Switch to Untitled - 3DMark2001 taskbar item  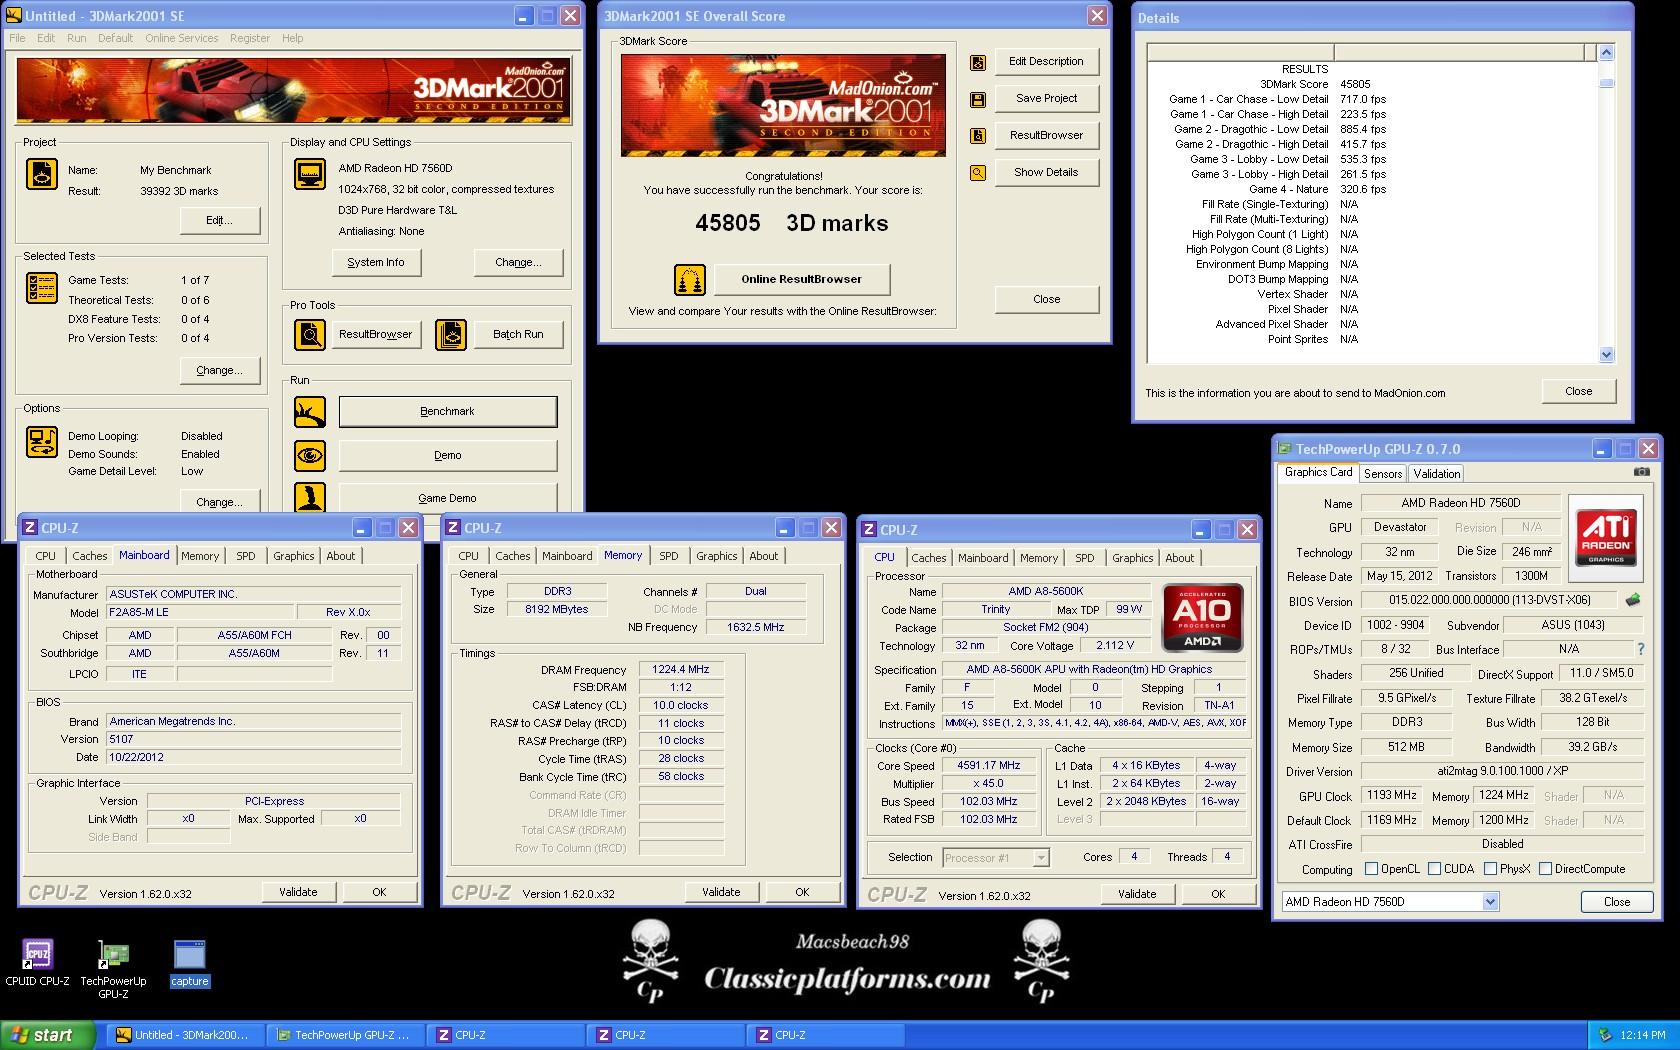point(186,1035)
